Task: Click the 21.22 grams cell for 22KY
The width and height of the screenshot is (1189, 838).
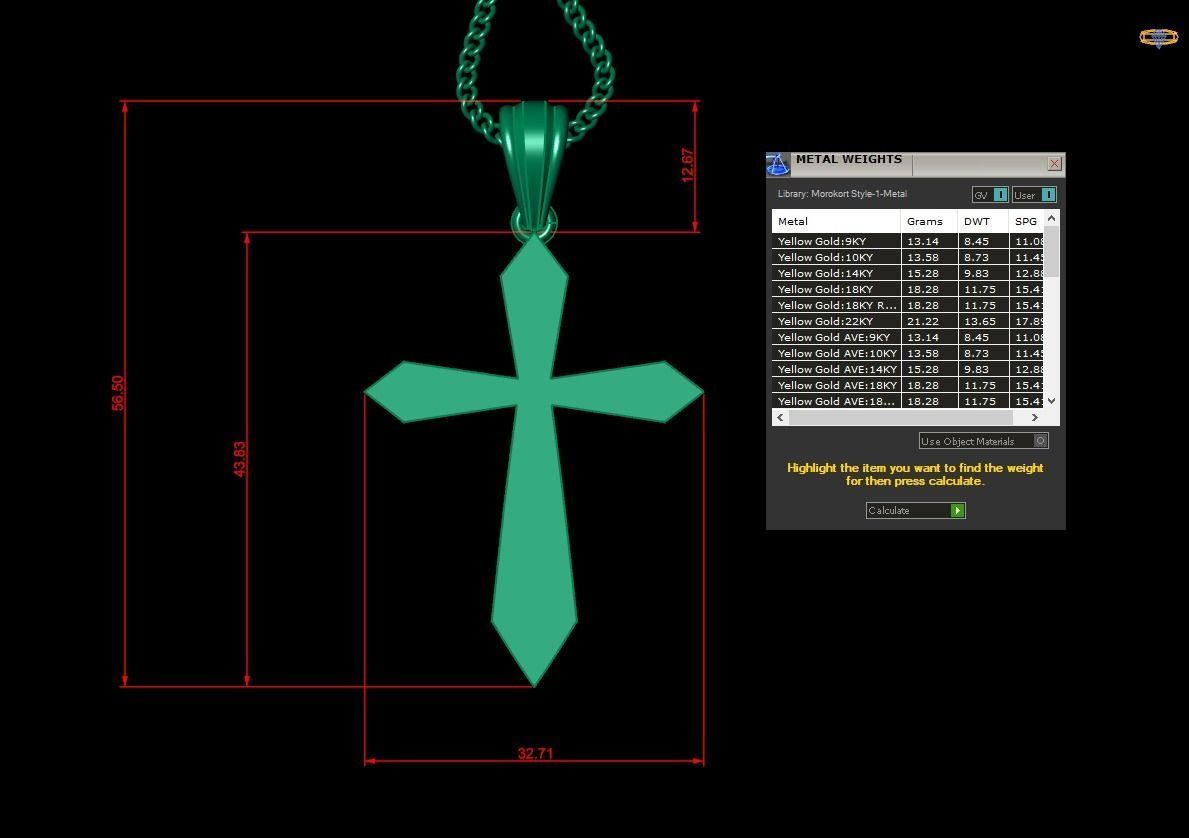Action: [x=929, y=321]
